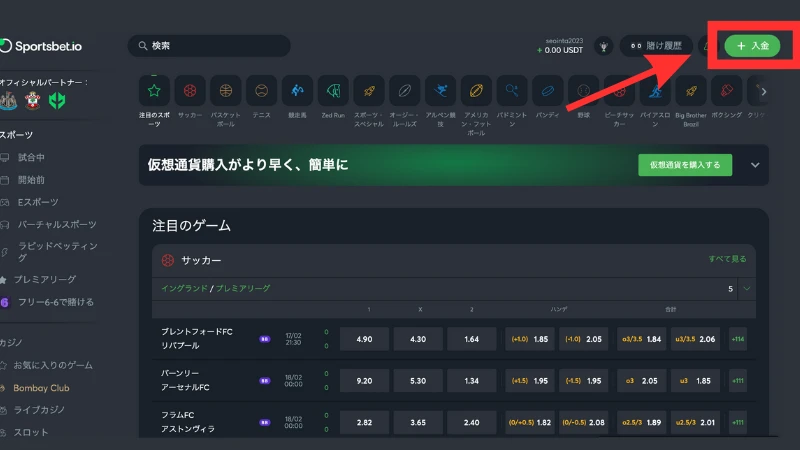800x450 pixels.
Task: Click the すべて見る link for soccer
Action: coord(727,259)
